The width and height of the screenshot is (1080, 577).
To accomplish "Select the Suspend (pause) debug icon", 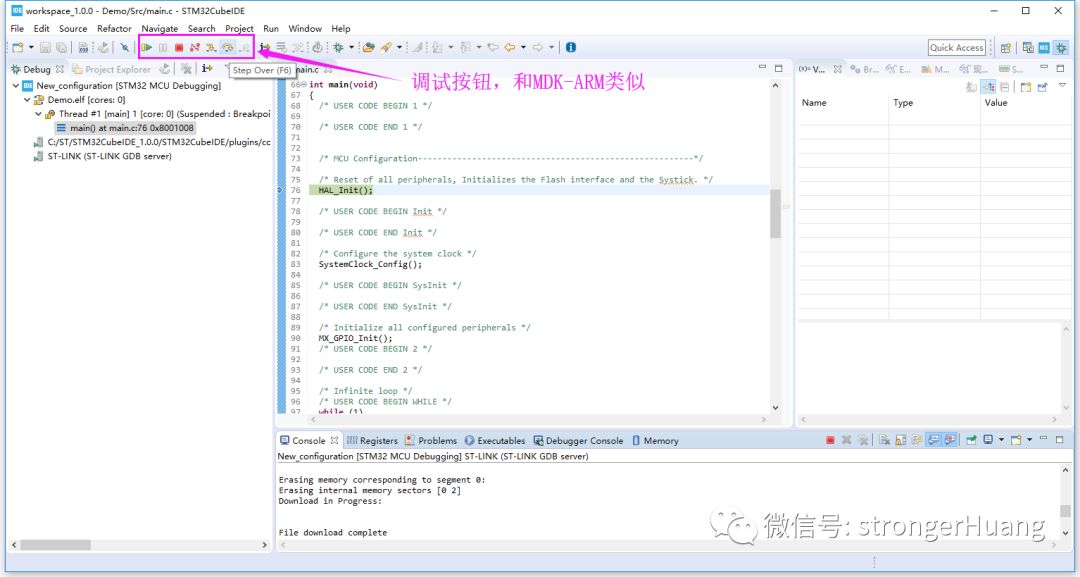I will point(162,46).
